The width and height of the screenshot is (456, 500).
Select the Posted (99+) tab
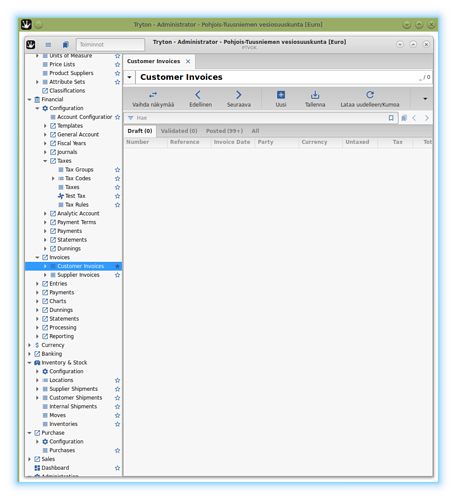pos(224,131)
